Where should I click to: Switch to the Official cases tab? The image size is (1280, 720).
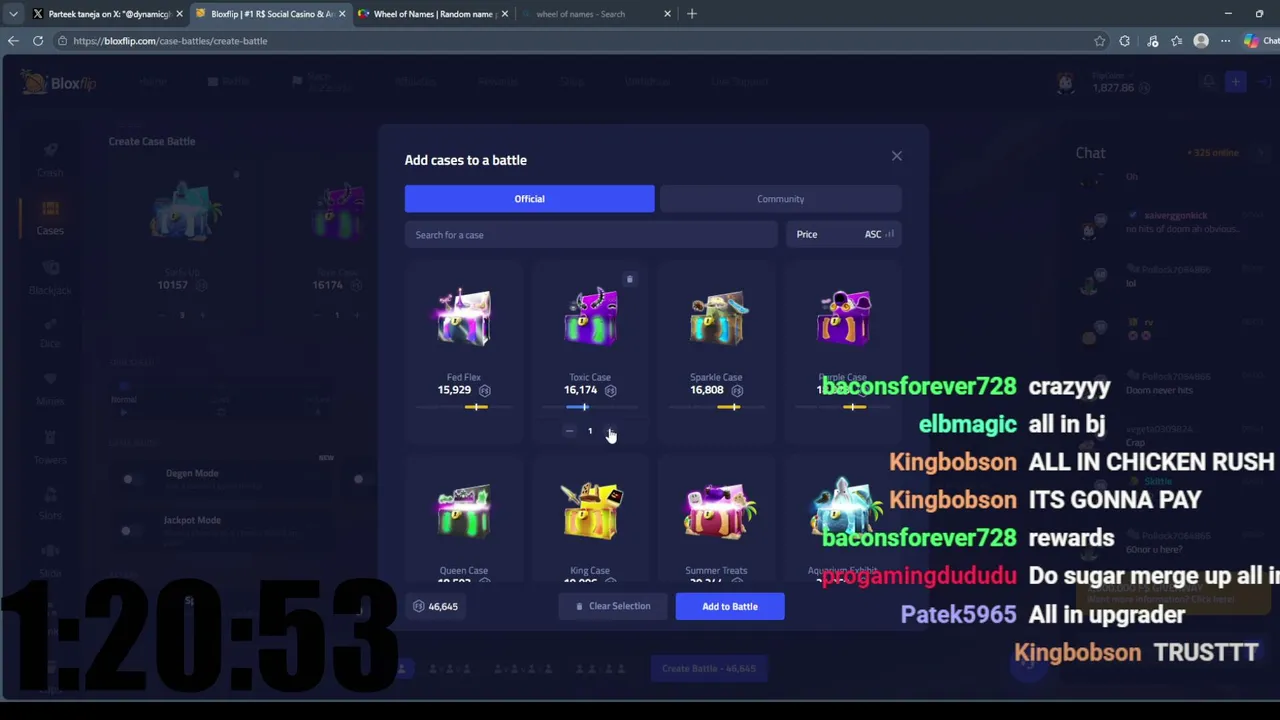pyautogui.click(x=529, y=199)
